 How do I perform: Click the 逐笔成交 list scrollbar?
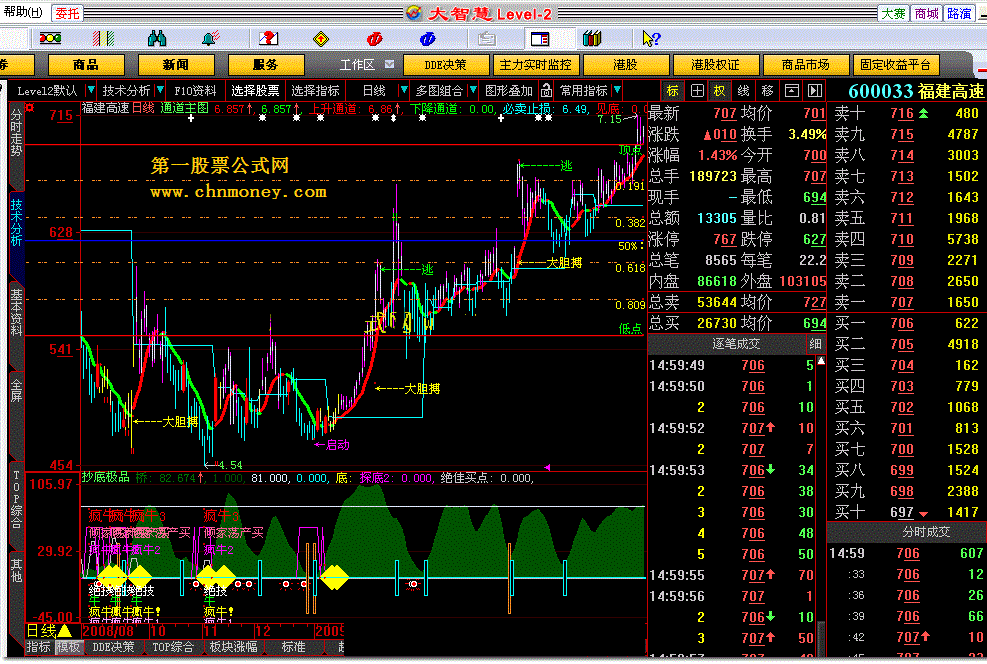[x=821, y=507]
